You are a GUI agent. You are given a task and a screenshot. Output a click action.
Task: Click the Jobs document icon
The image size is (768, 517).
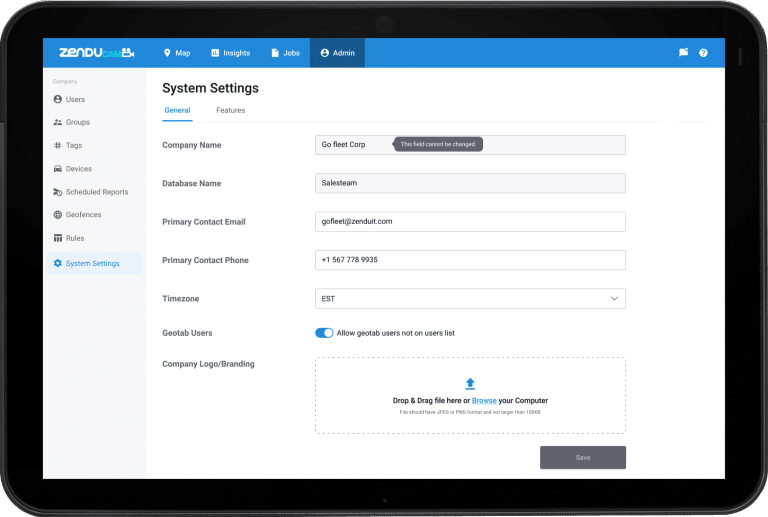275,53
